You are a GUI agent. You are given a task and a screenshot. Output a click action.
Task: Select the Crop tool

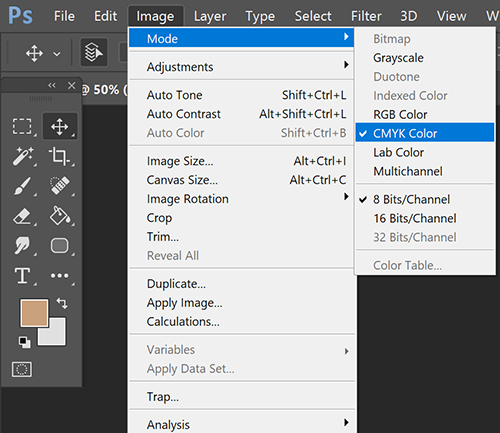click(59, 156)
